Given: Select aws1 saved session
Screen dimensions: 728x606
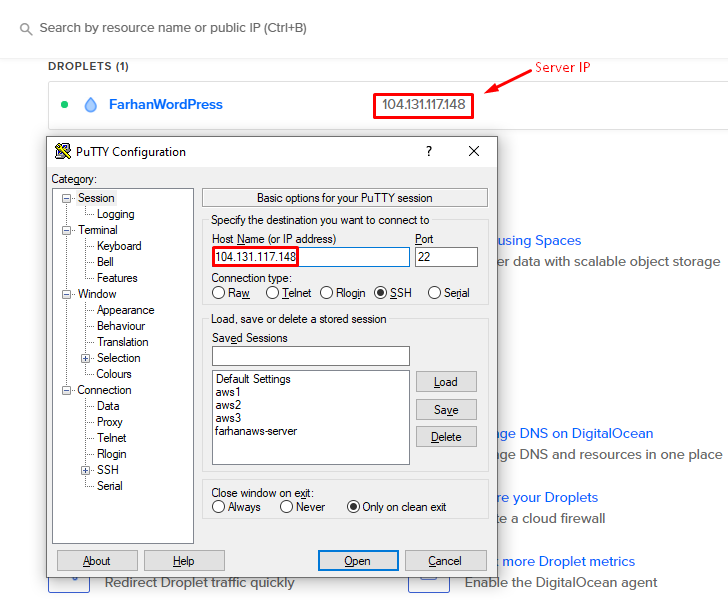Looking at the screenshot, I should point(228,392).
